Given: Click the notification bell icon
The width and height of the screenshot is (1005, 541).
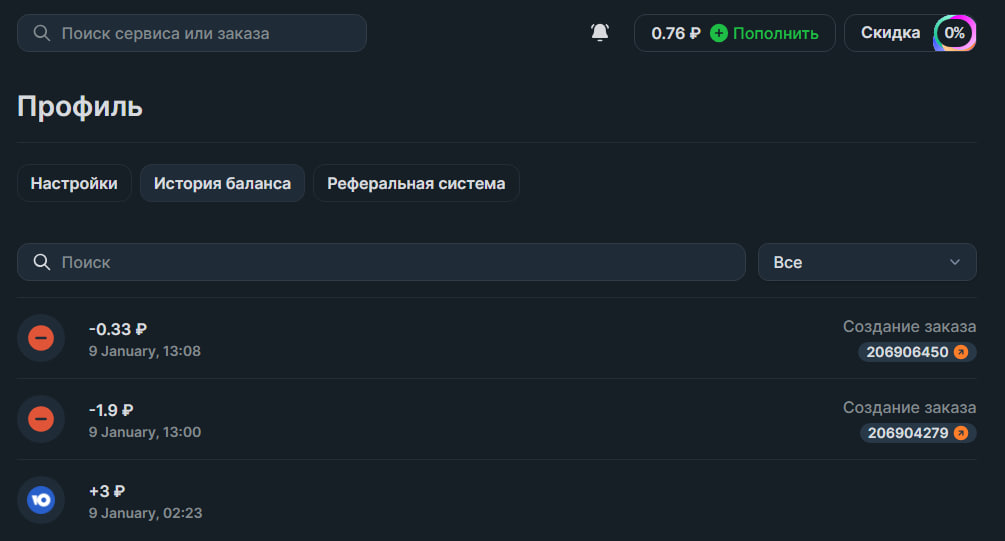Looking at the screenshot, I should (600, 33).
